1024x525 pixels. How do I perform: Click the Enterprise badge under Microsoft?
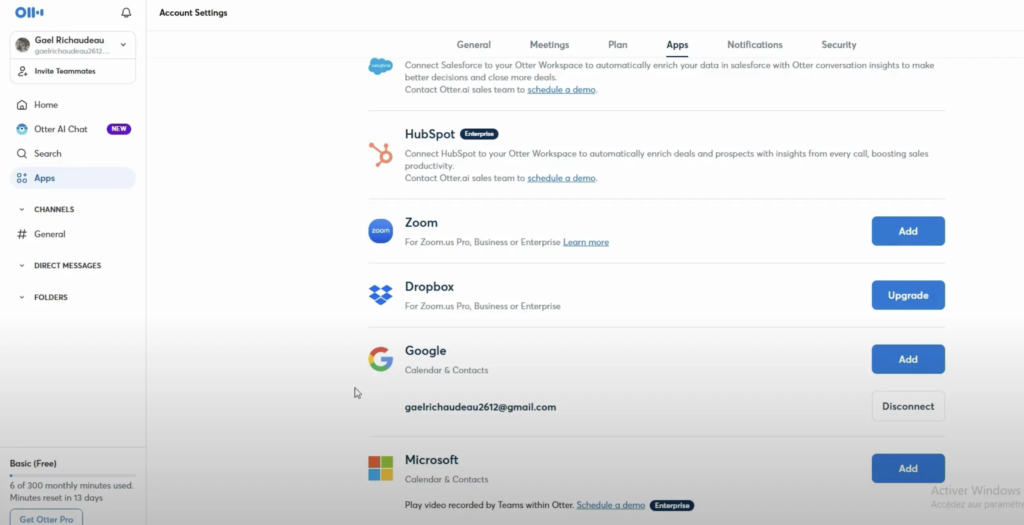[x=672, y=505]
